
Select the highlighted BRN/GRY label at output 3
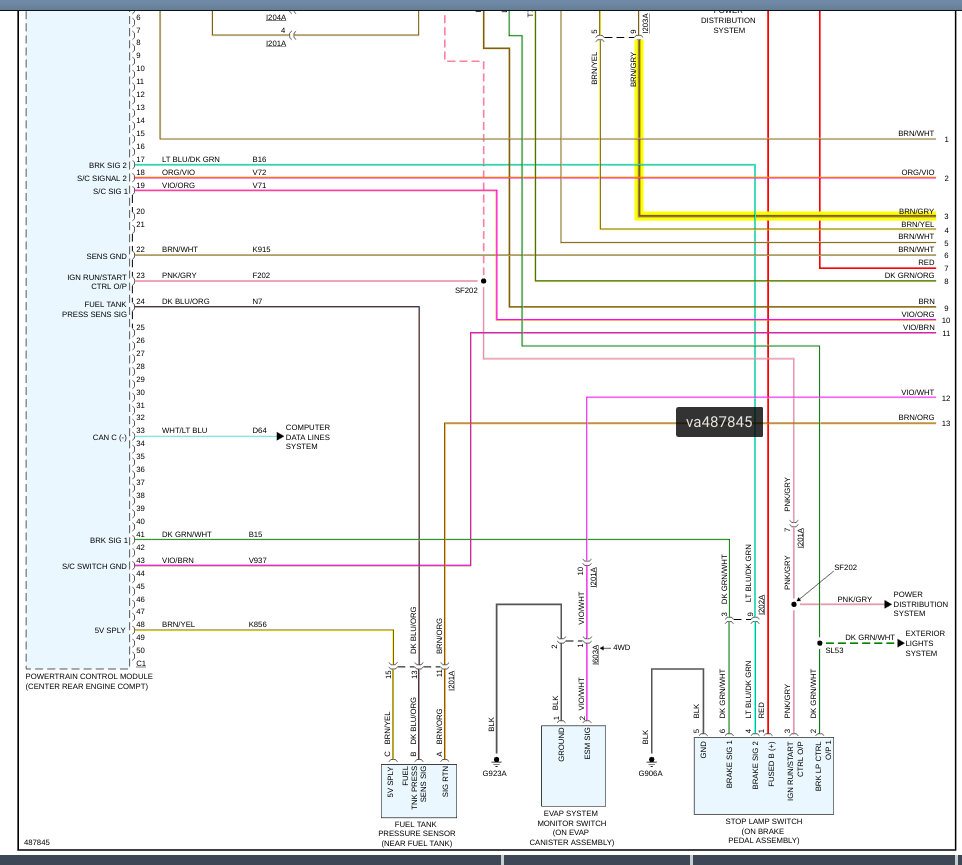[x=917, y=211]
